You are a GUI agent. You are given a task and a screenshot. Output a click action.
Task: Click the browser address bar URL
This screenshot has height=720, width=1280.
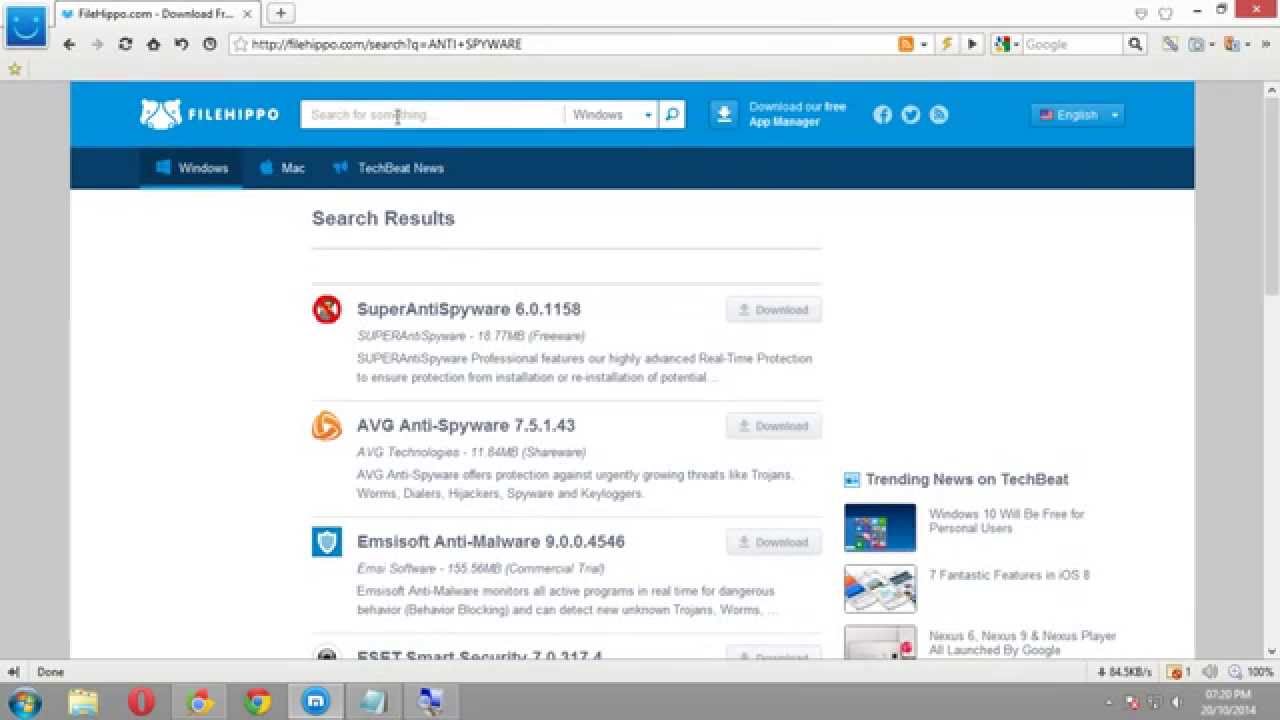click(x=386, y=44)
